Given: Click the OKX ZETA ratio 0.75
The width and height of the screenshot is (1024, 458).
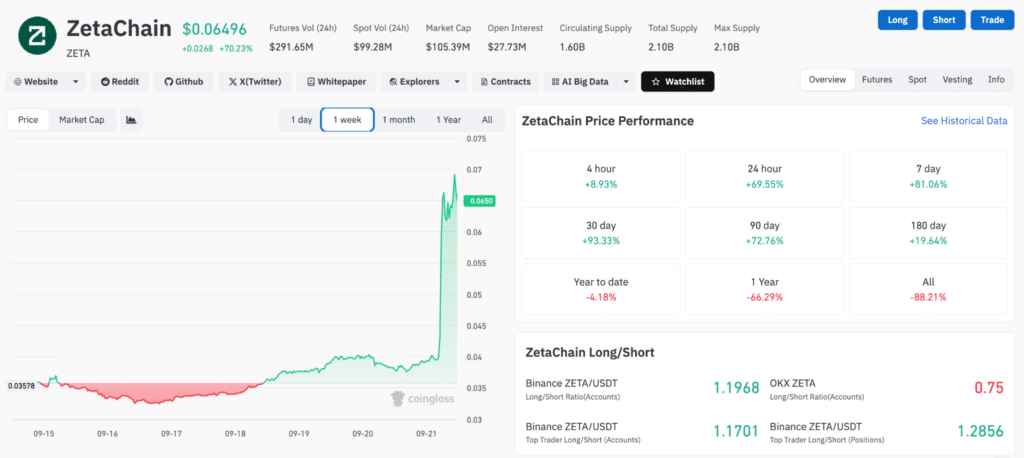Looking at the screenshot, I should click(x=989, y=387).
